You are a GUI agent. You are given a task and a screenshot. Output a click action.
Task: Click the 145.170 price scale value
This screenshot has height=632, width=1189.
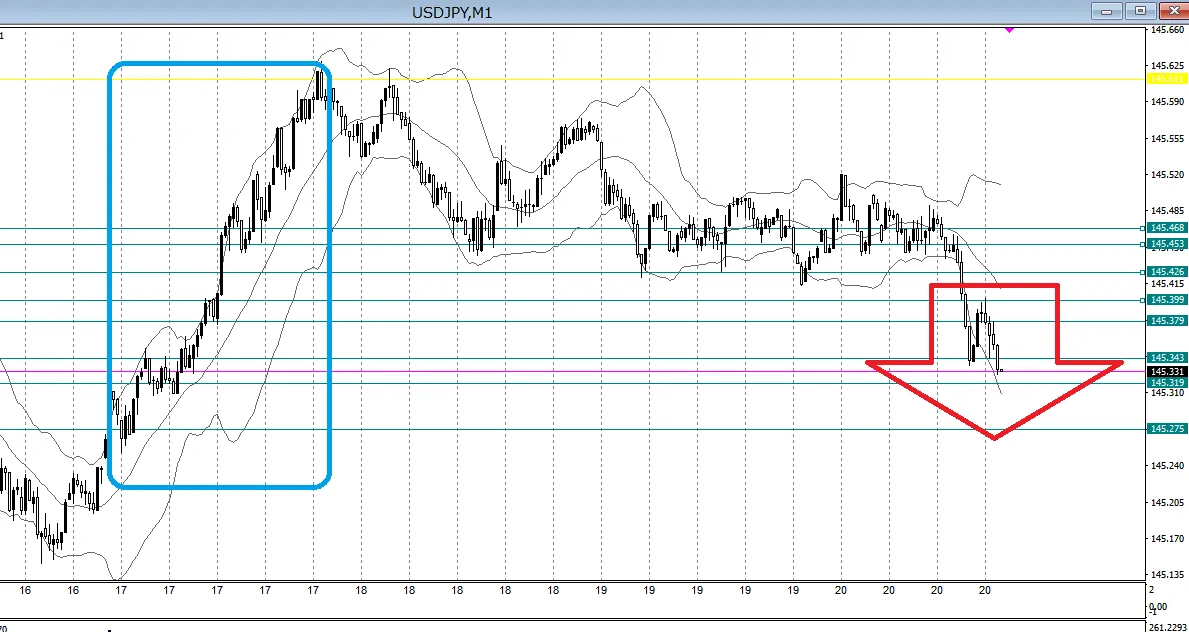(x=1168, y=539)
